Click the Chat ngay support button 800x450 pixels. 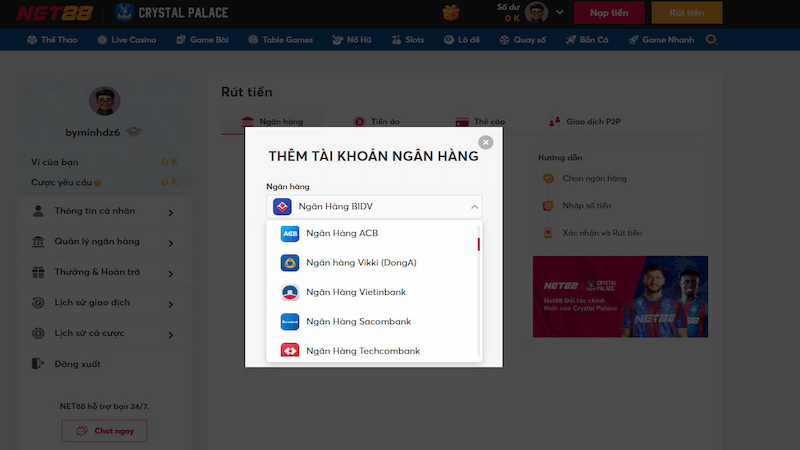[x=104, y=431]
